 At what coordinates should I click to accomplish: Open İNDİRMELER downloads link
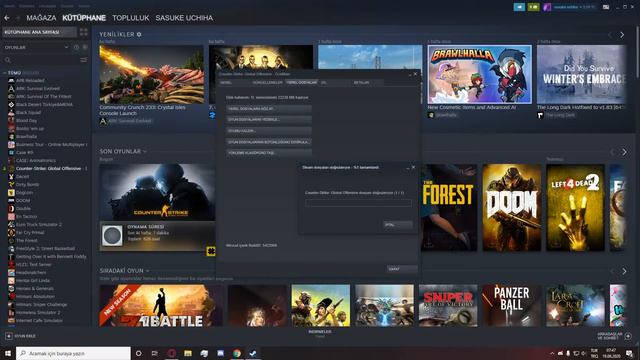[320, 332]
